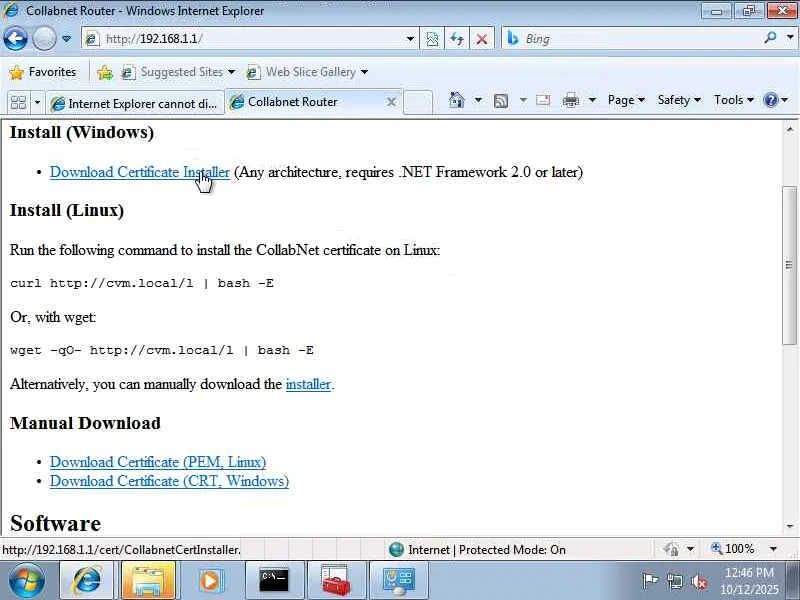Viewport: 800px width, 600px height.
Task: Click the 'installer' link for Linux
Action: pos(308,384)
